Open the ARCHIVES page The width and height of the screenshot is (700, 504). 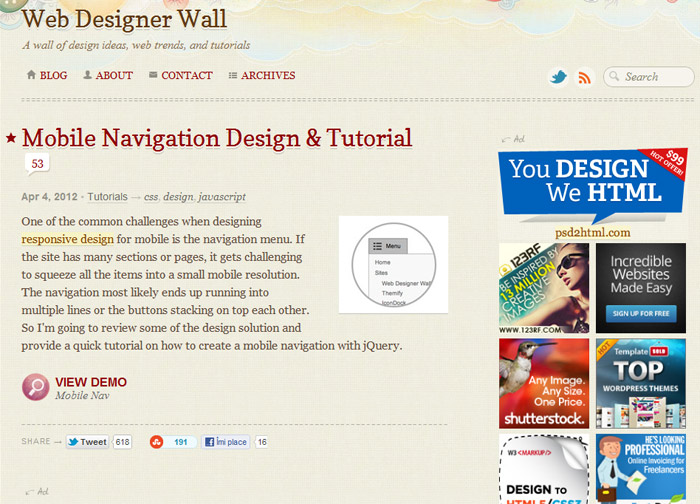point(268,75)
